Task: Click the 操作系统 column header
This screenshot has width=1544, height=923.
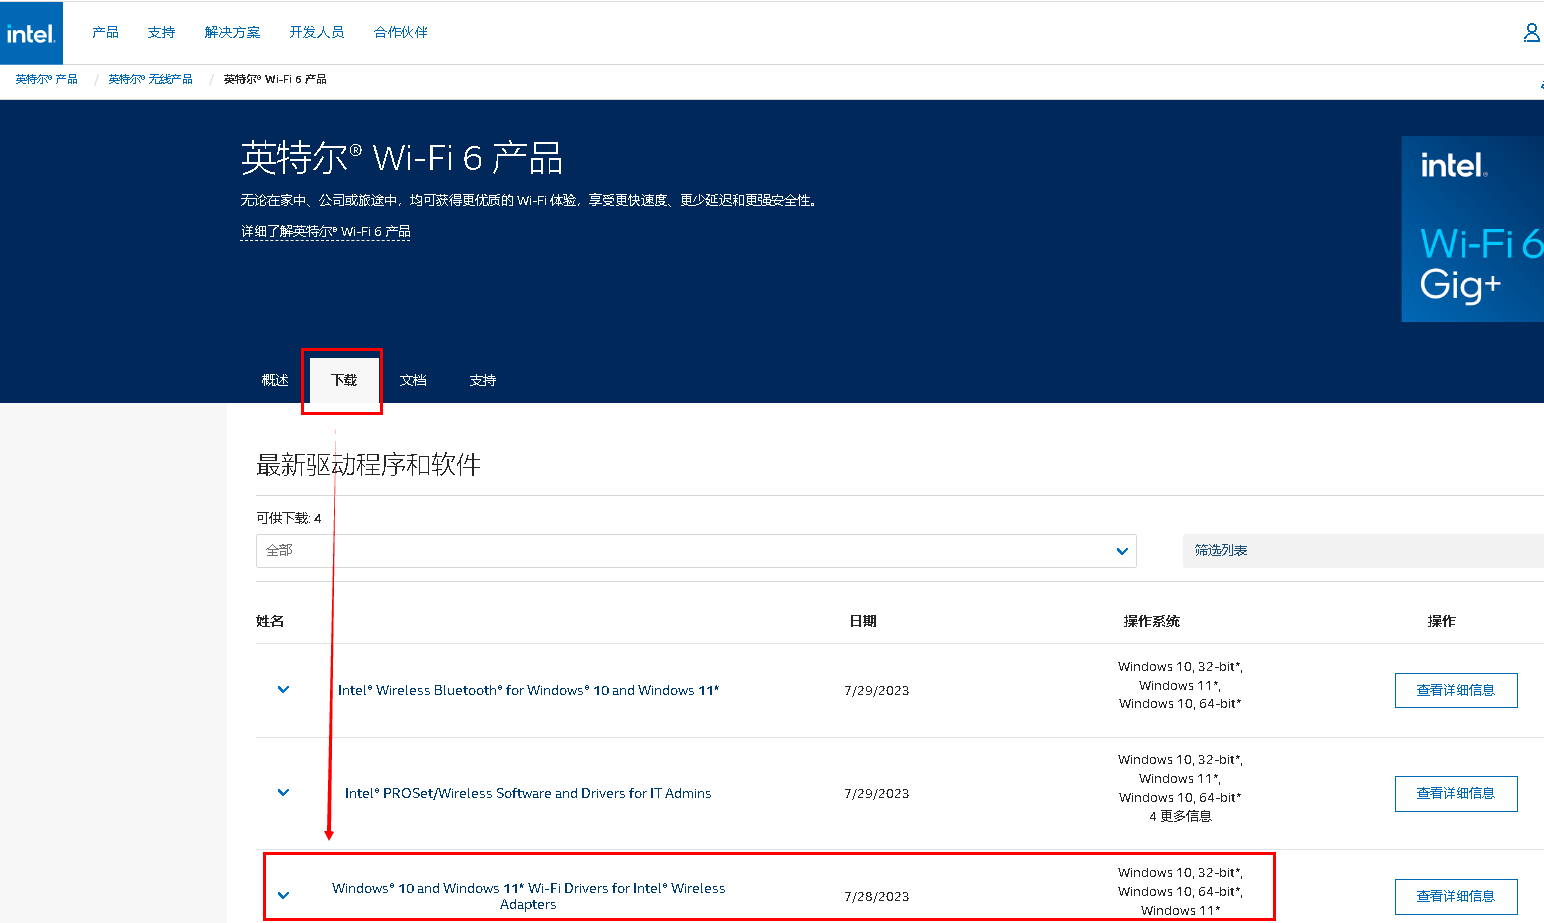Action: [1152, 621]
